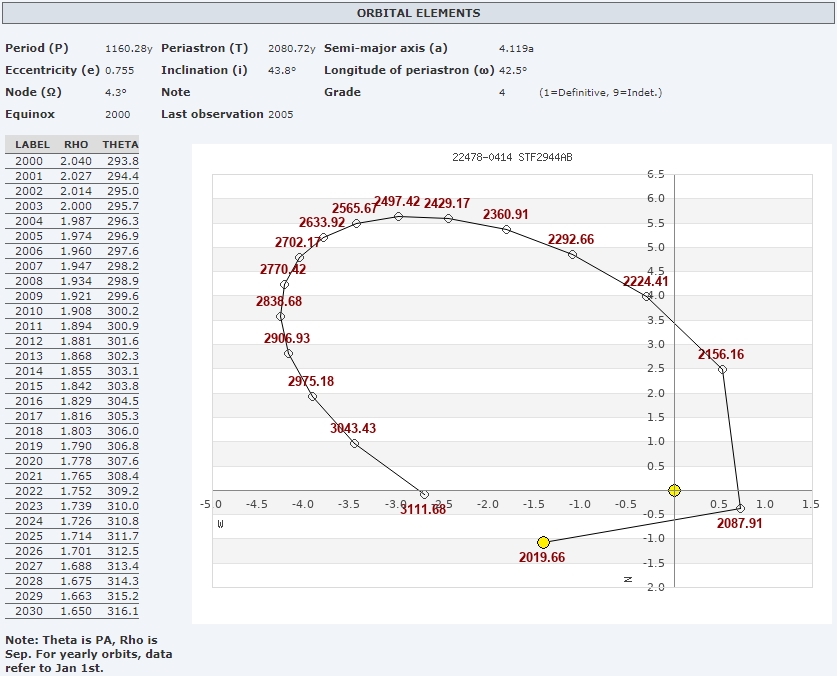Screen dimensions: 837x676
Task: Click the orbit point labeled 2633.92
Action: tap(323, 237)
